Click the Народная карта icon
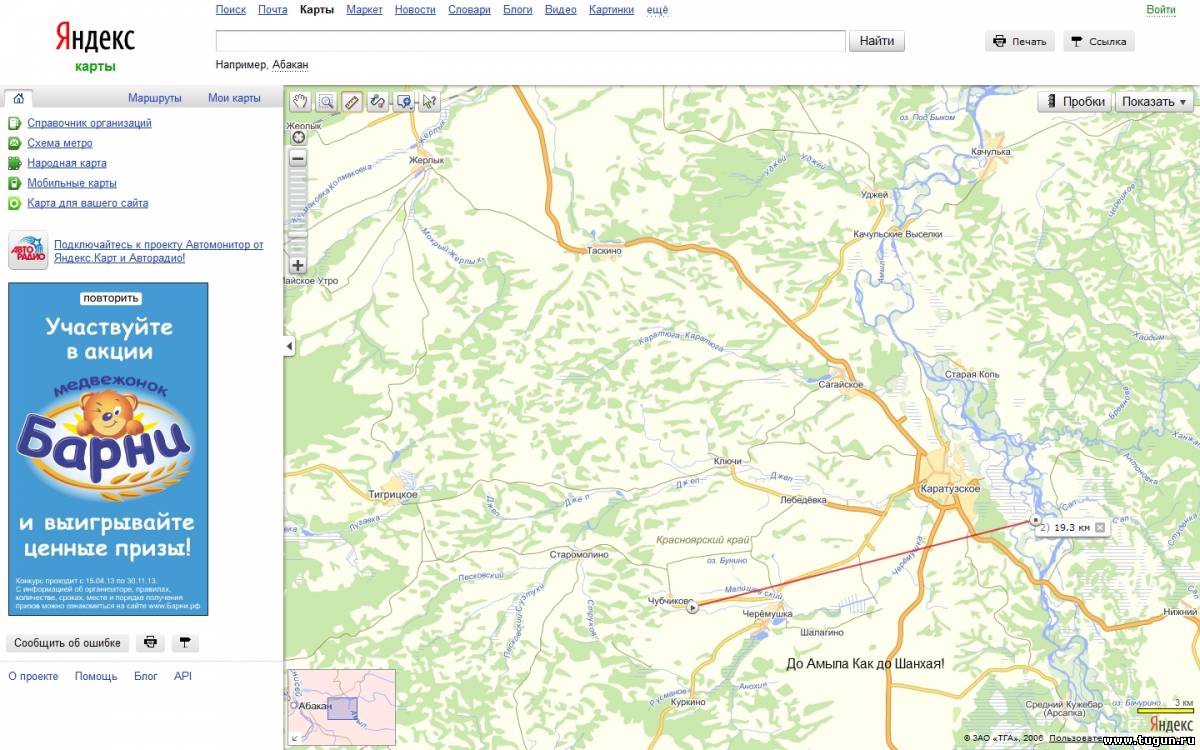Image resolution: width=1200 pixels, height=750 pixels. [x=14, y=163]
